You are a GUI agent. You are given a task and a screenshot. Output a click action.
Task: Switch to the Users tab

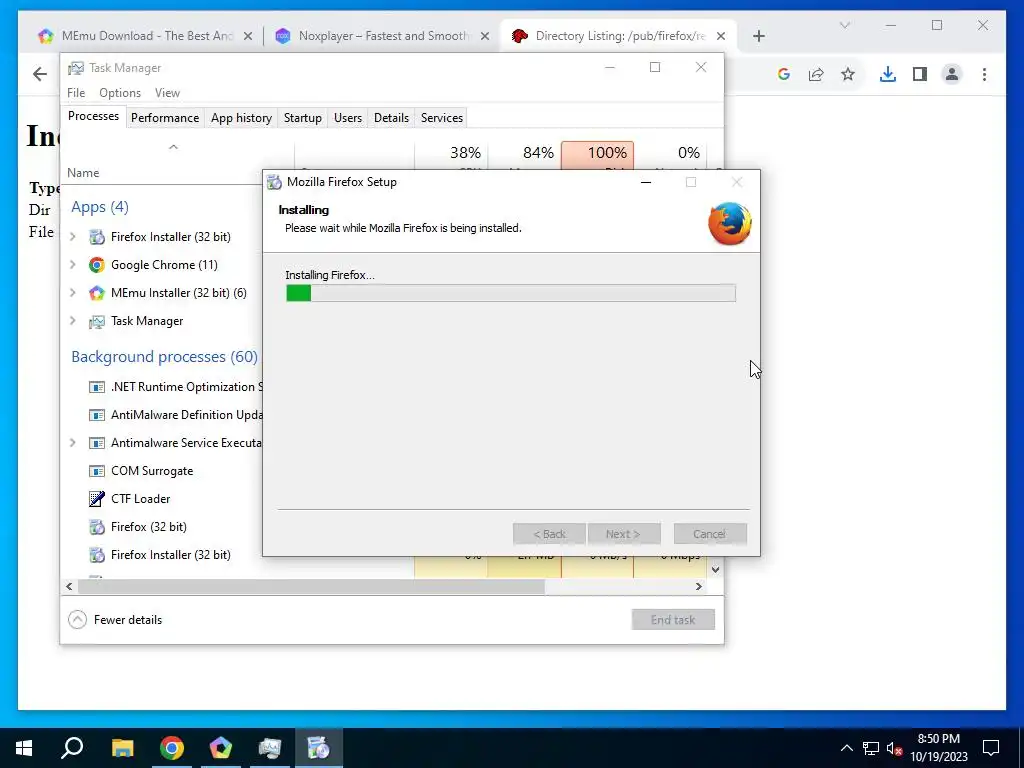(x=347, y=118)
